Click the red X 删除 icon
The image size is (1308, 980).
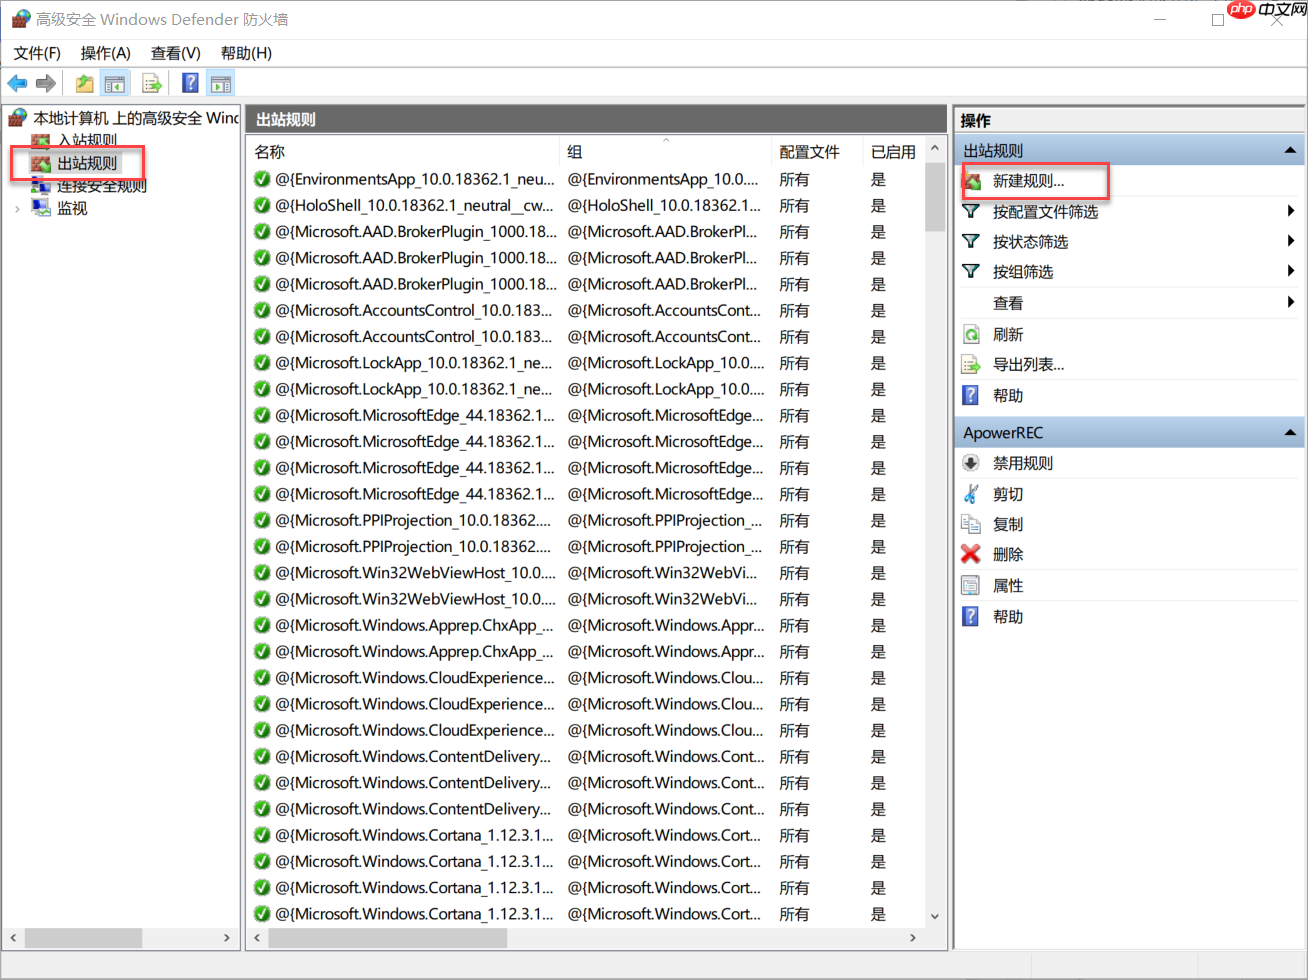coord(970,554)
